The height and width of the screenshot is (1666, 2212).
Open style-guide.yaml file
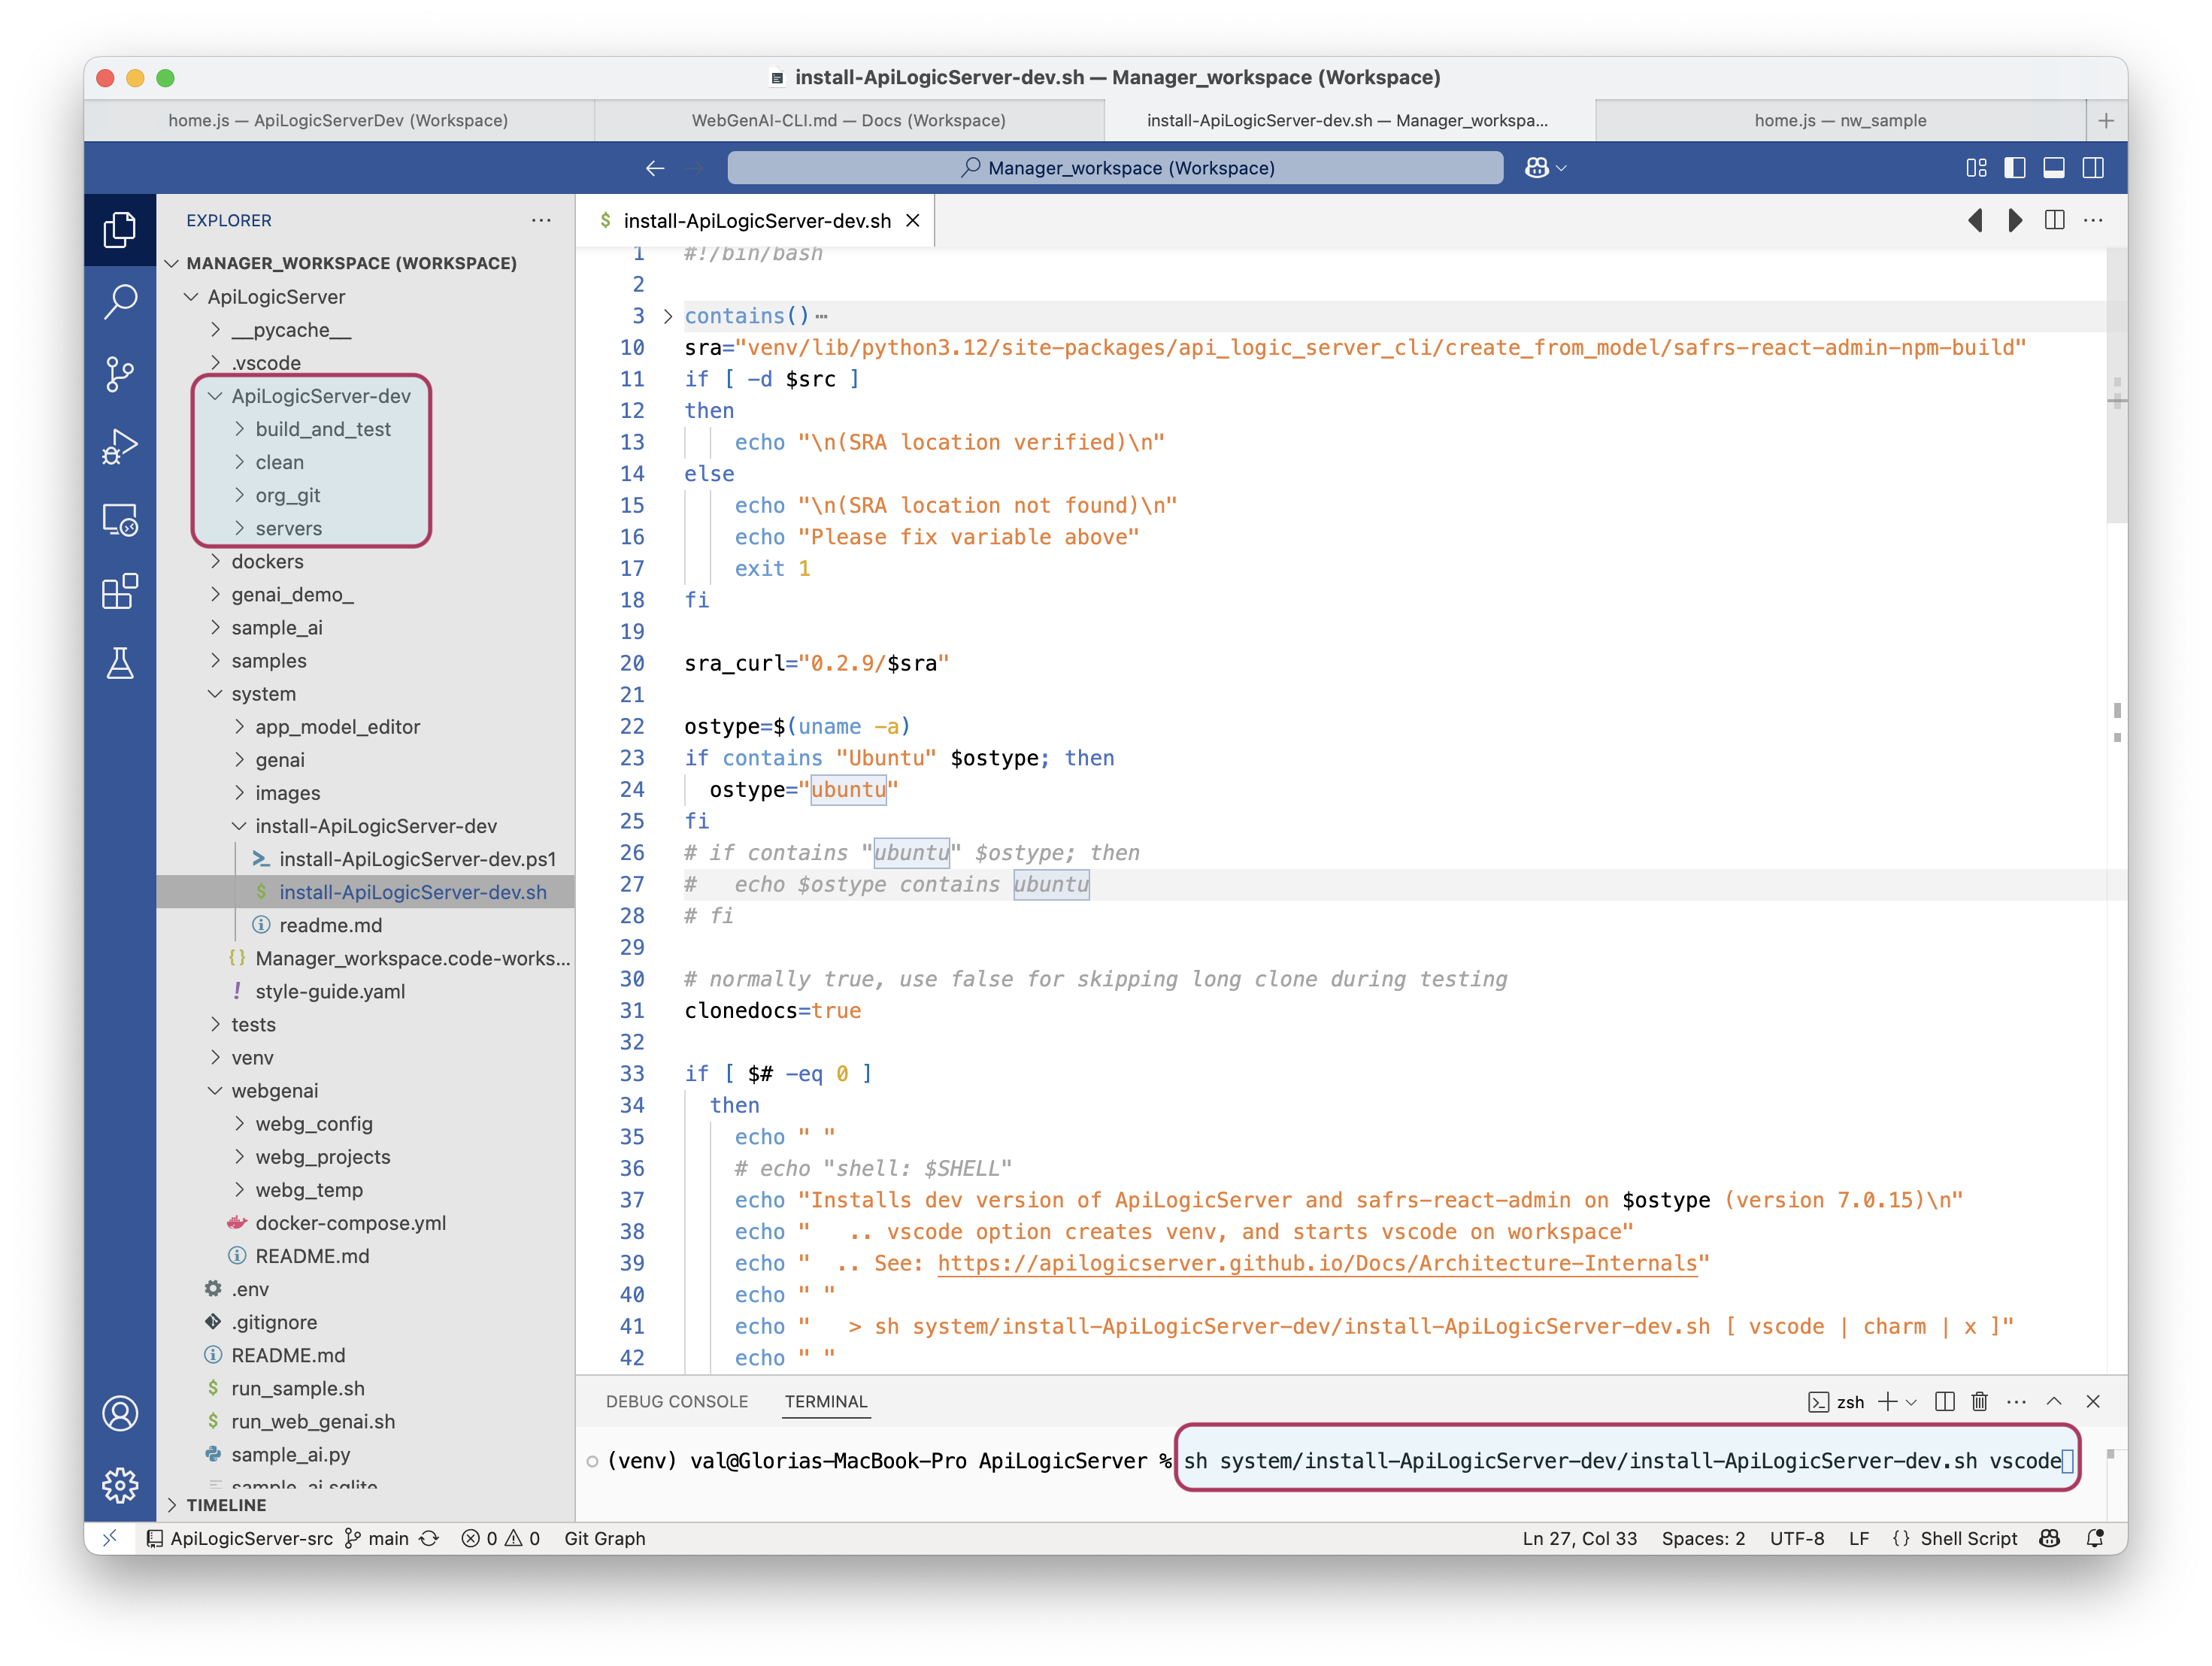330,991
